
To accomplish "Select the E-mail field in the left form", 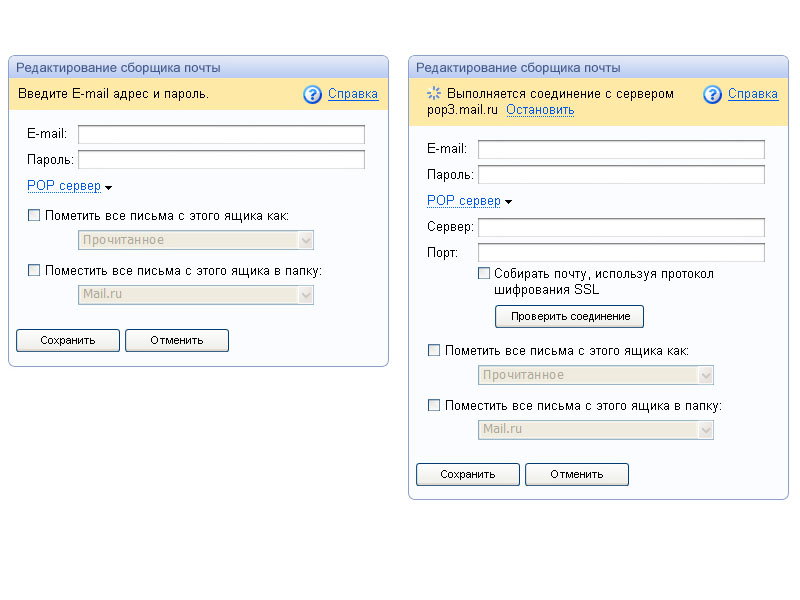I will (x=221, y=134).
